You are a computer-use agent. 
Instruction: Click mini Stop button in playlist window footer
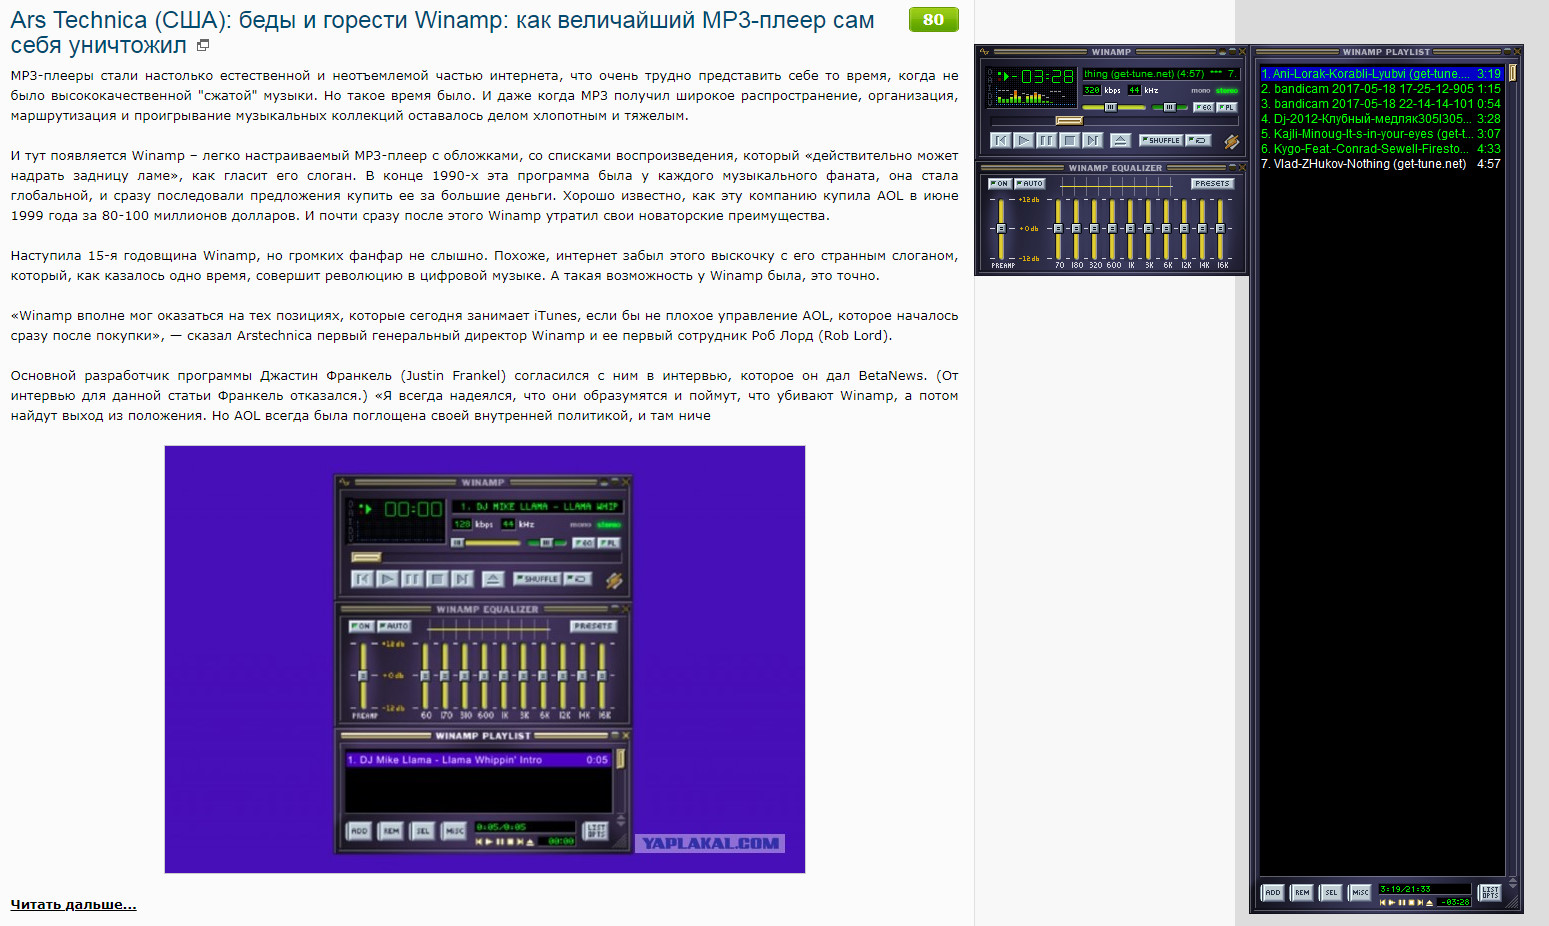click(1411, 902)
